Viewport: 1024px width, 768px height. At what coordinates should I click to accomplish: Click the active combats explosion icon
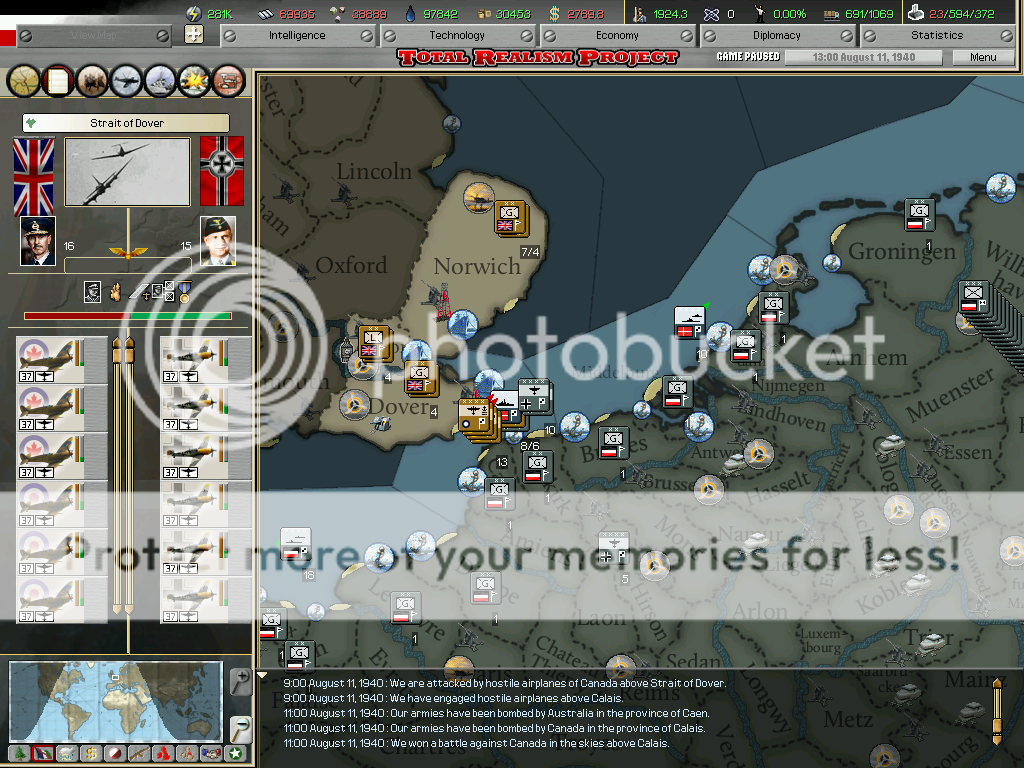pos(195,79)
